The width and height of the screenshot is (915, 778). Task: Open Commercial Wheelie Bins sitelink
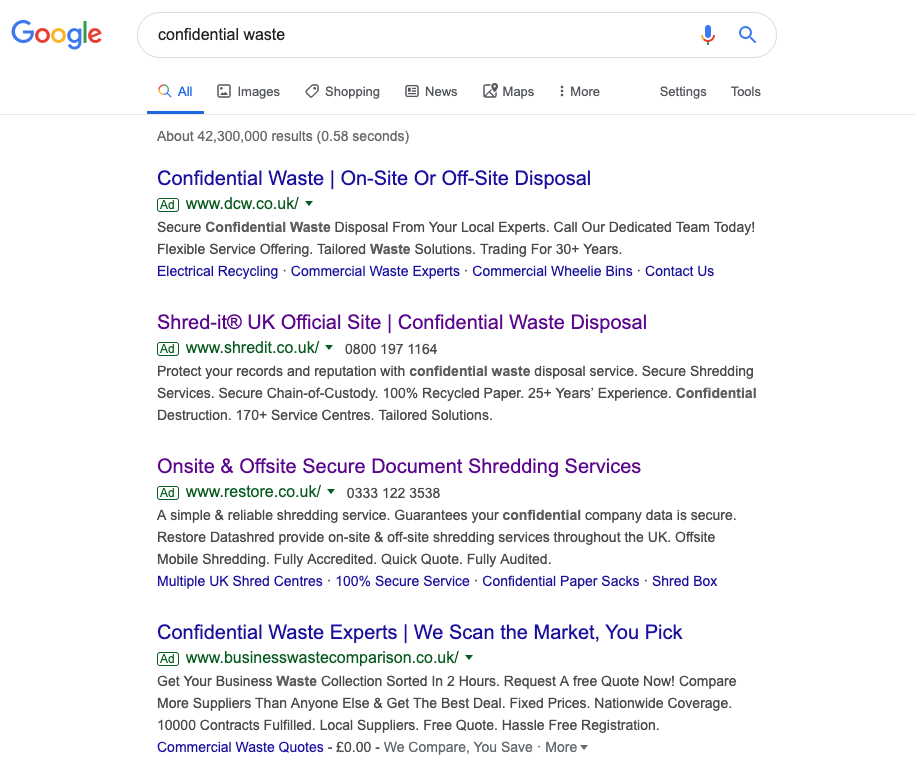[x=552, y=271]
